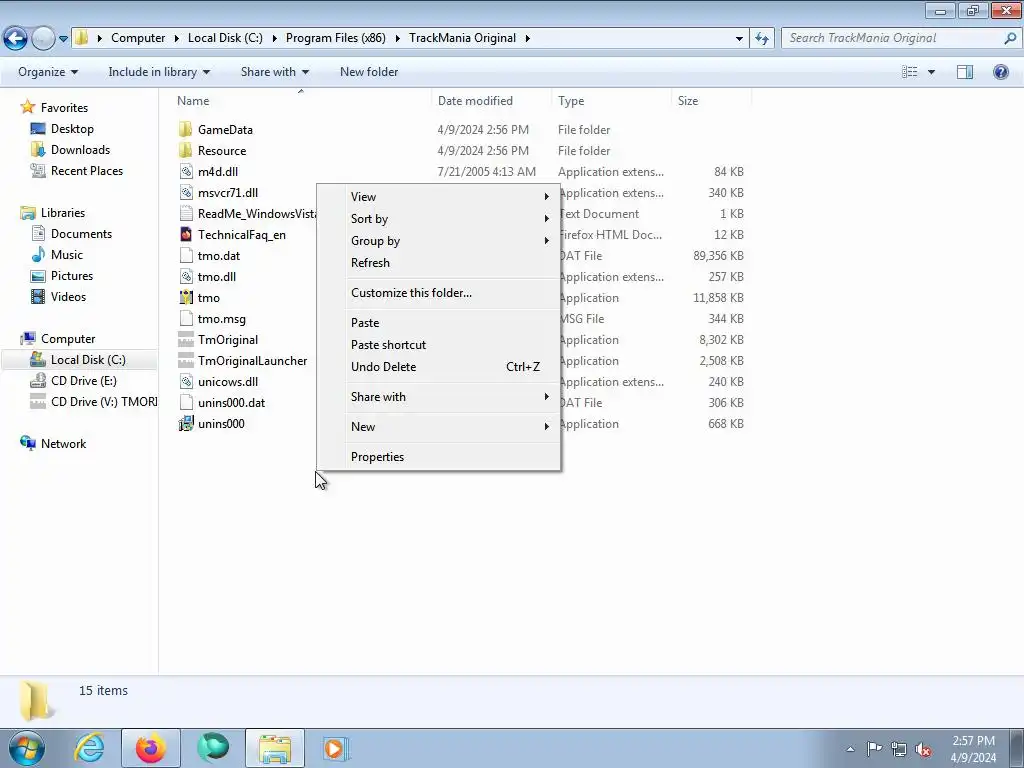Select the GameData folder icon
The width and height of the screenshot is (1024, 768).
186,129
